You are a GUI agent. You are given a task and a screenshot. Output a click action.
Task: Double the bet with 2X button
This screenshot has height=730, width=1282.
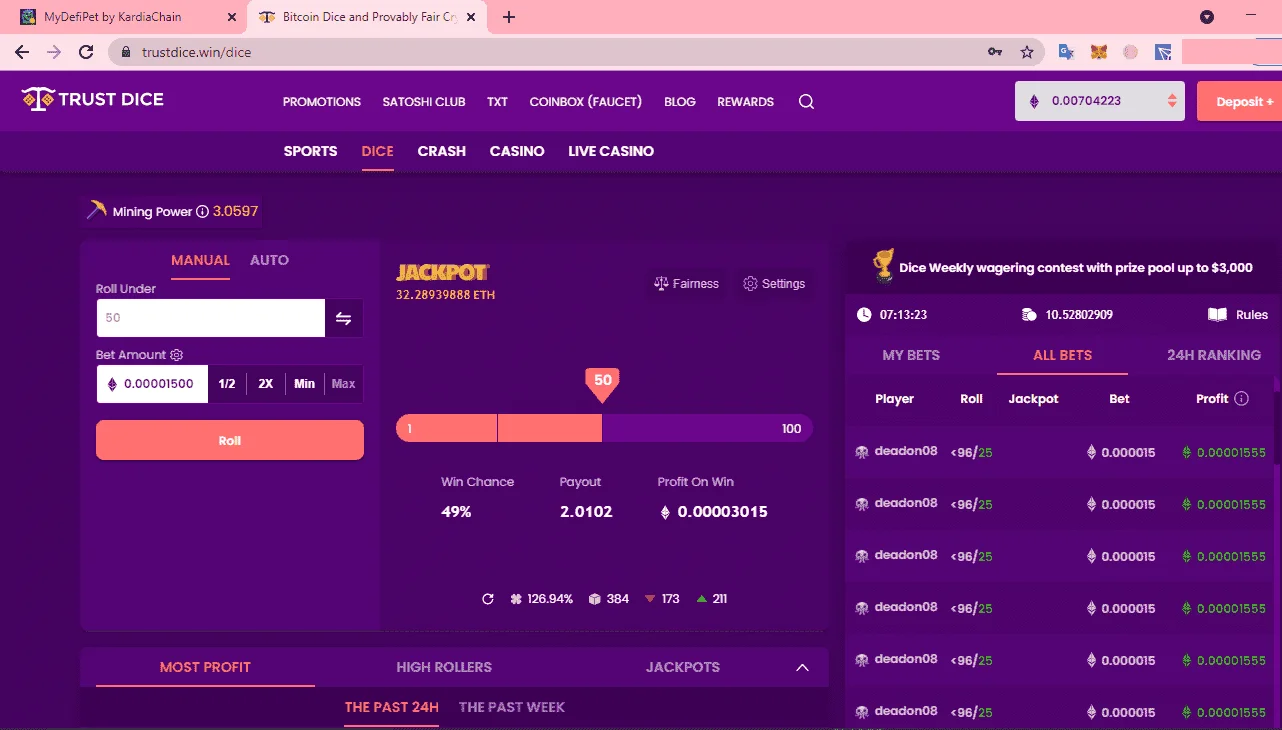266,384
